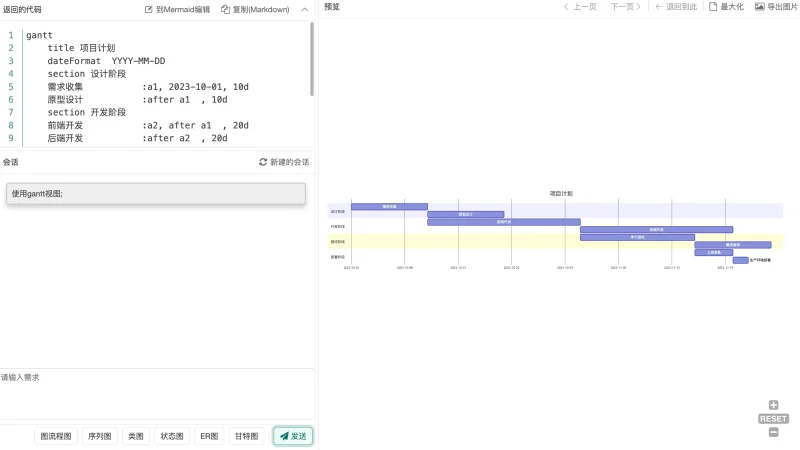Click code line 9 后端开发
This screenshot has width=800, height=450.
(x=137, y=138)
